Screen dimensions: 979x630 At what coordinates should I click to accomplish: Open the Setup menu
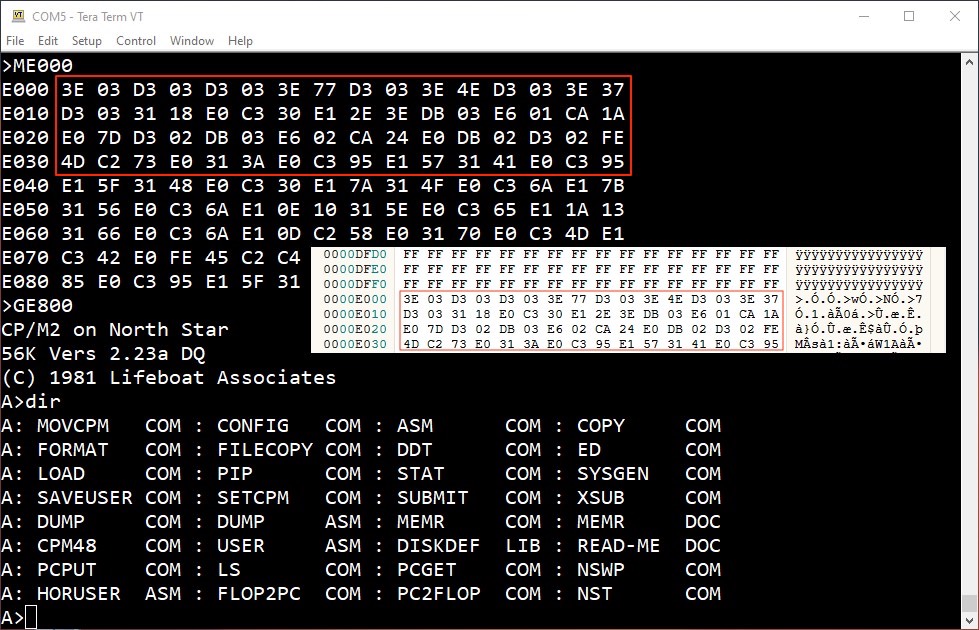pos(87,41)
